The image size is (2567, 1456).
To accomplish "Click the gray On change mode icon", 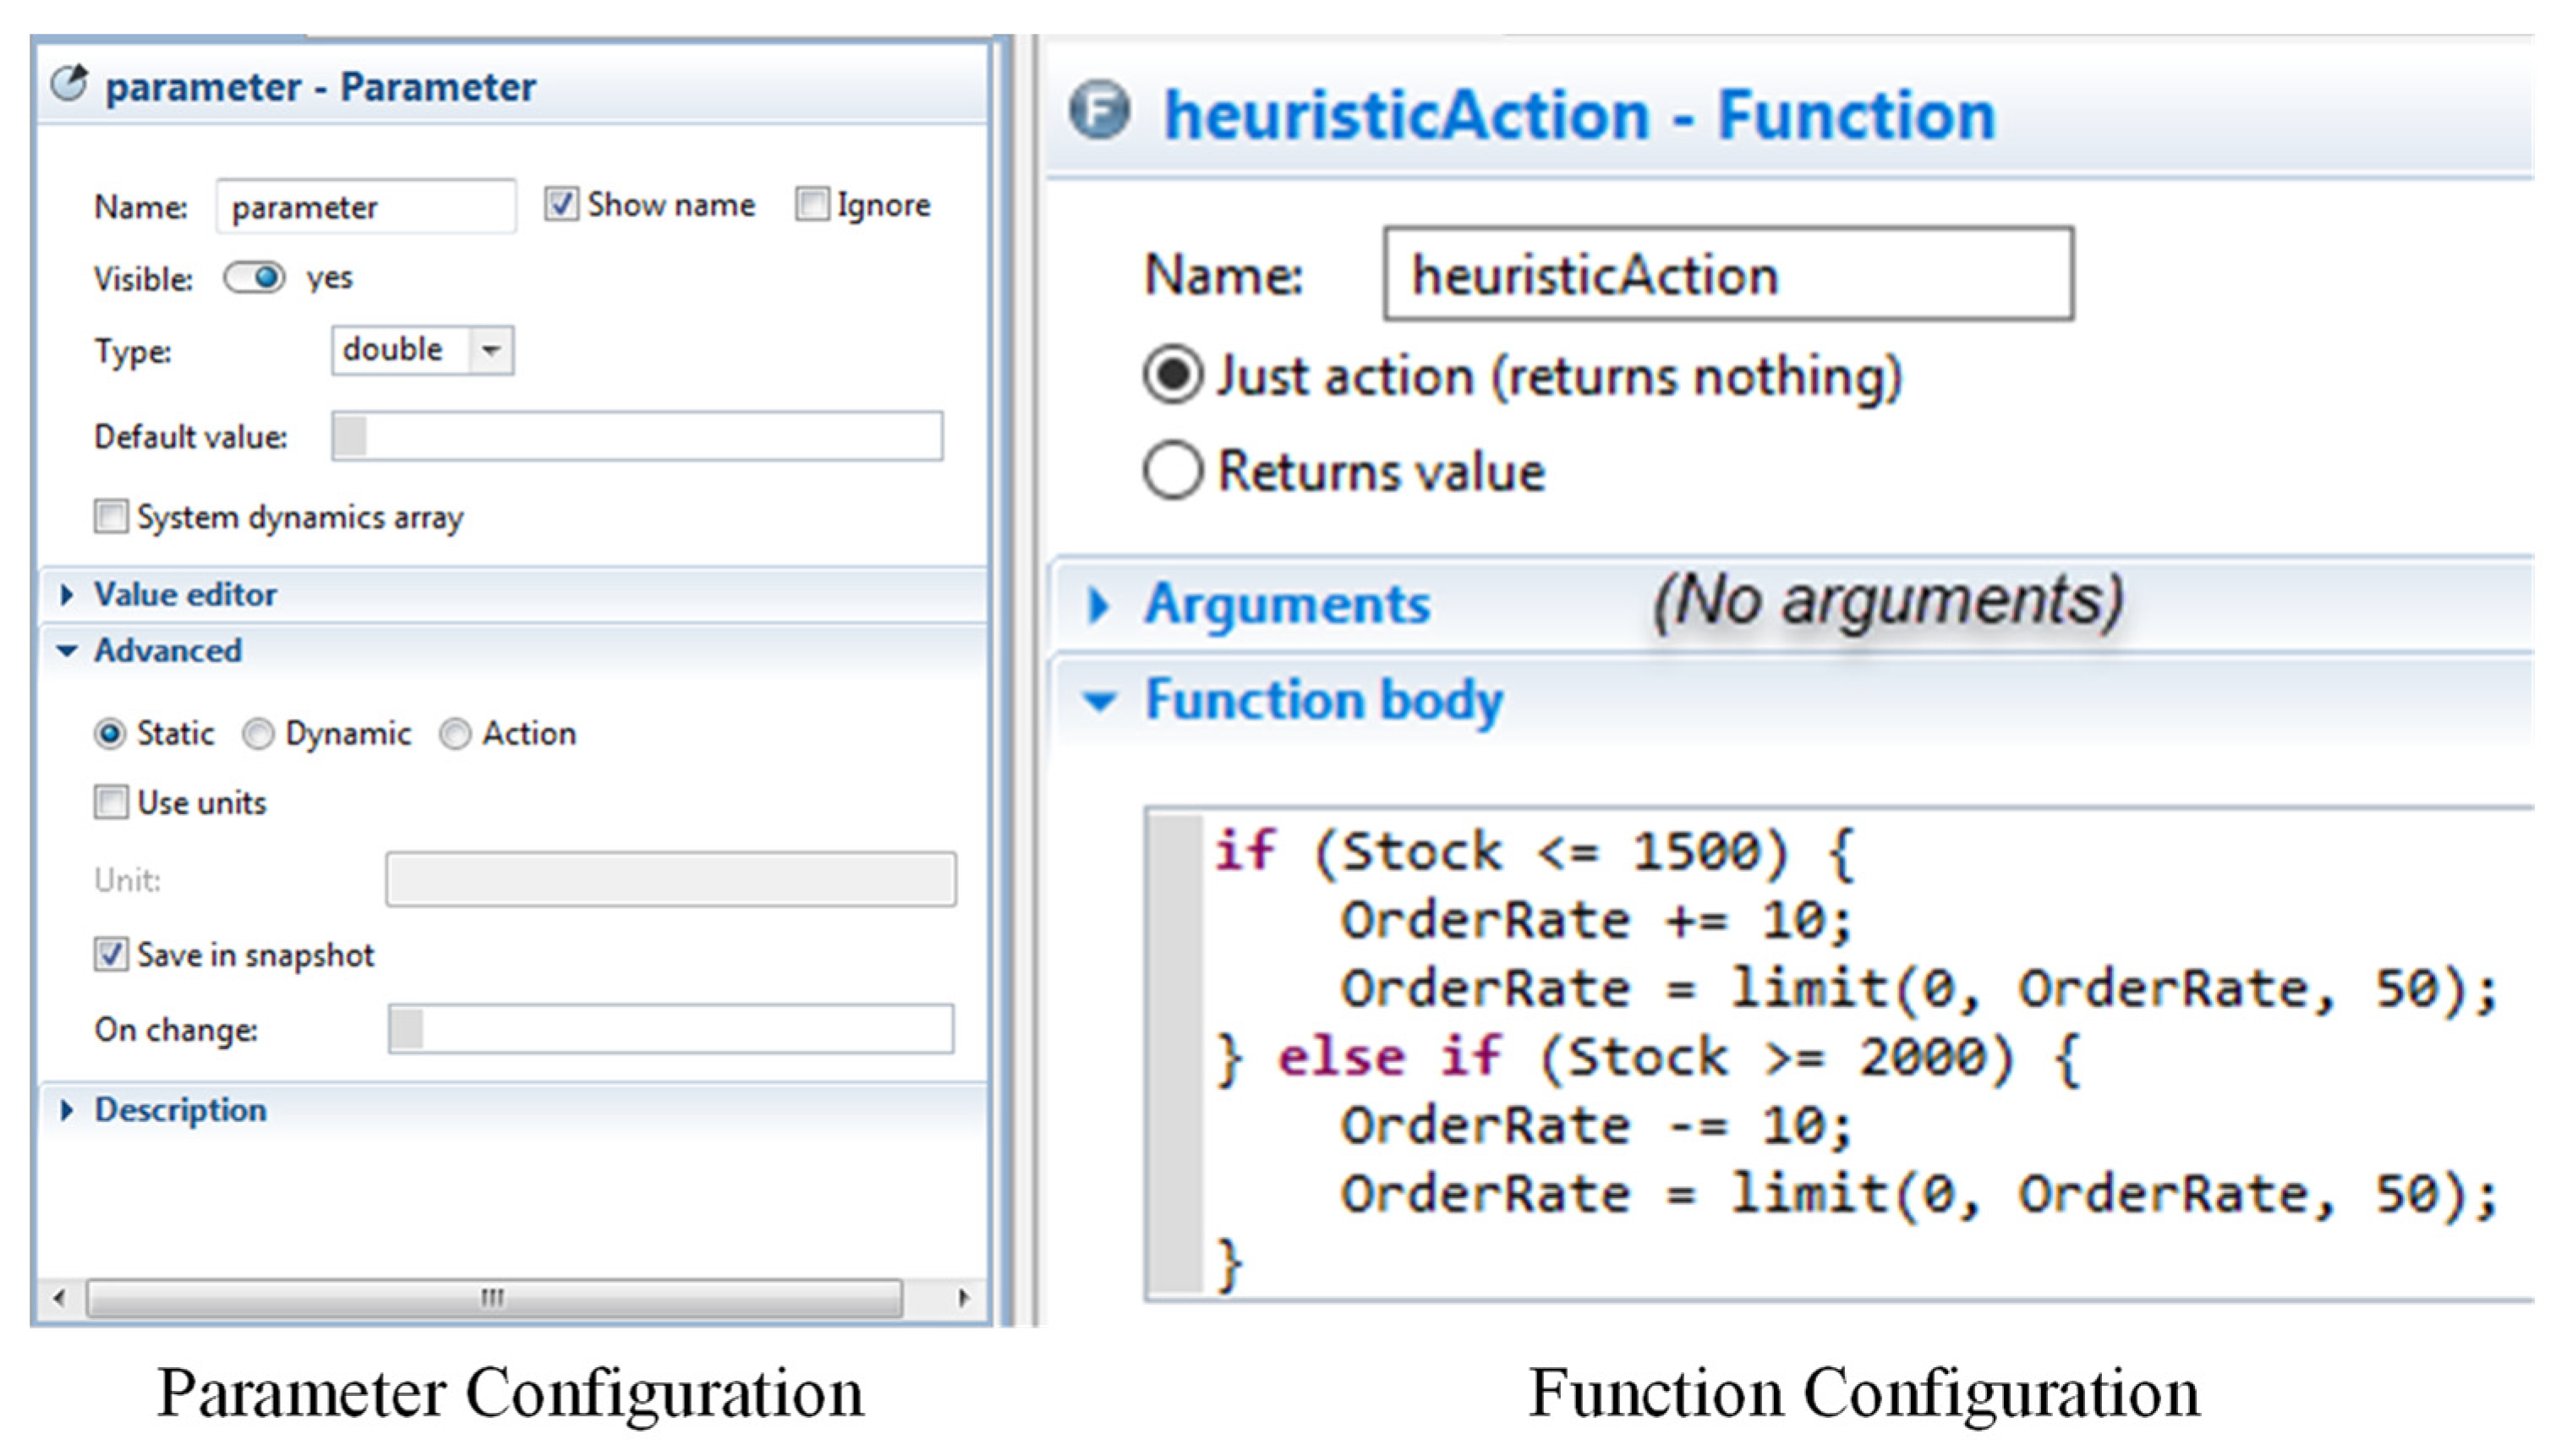I will pos(406,1029).
